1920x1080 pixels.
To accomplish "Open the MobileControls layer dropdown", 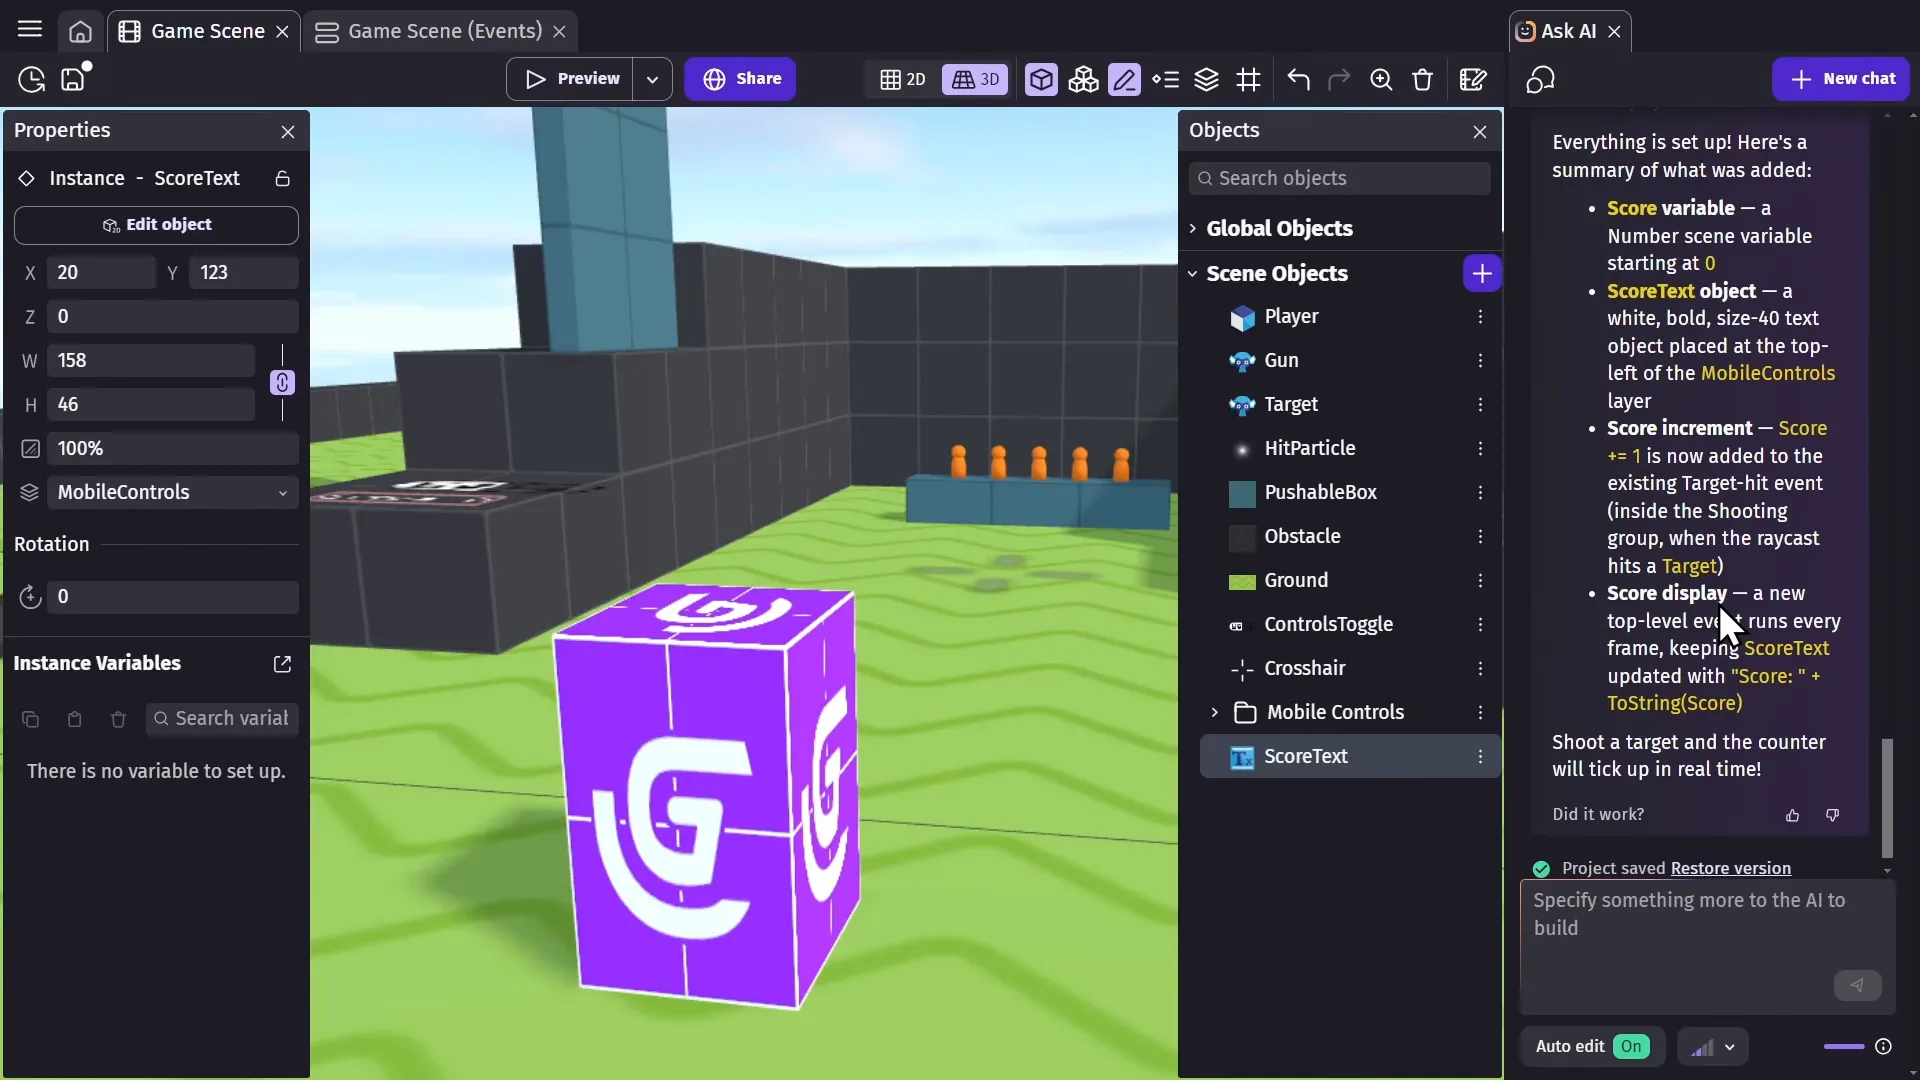I will click(172, 492).
